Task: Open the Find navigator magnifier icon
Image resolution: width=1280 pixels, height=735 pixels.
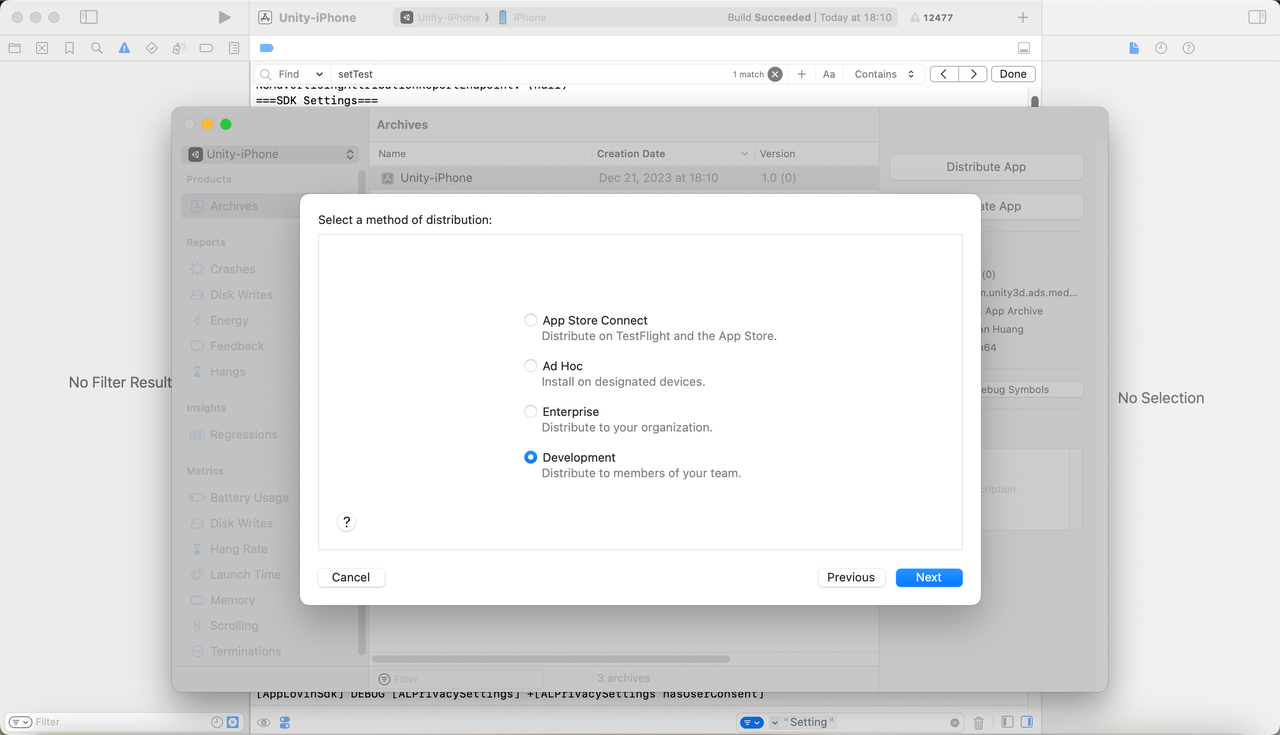Action: tap(97, 48)
